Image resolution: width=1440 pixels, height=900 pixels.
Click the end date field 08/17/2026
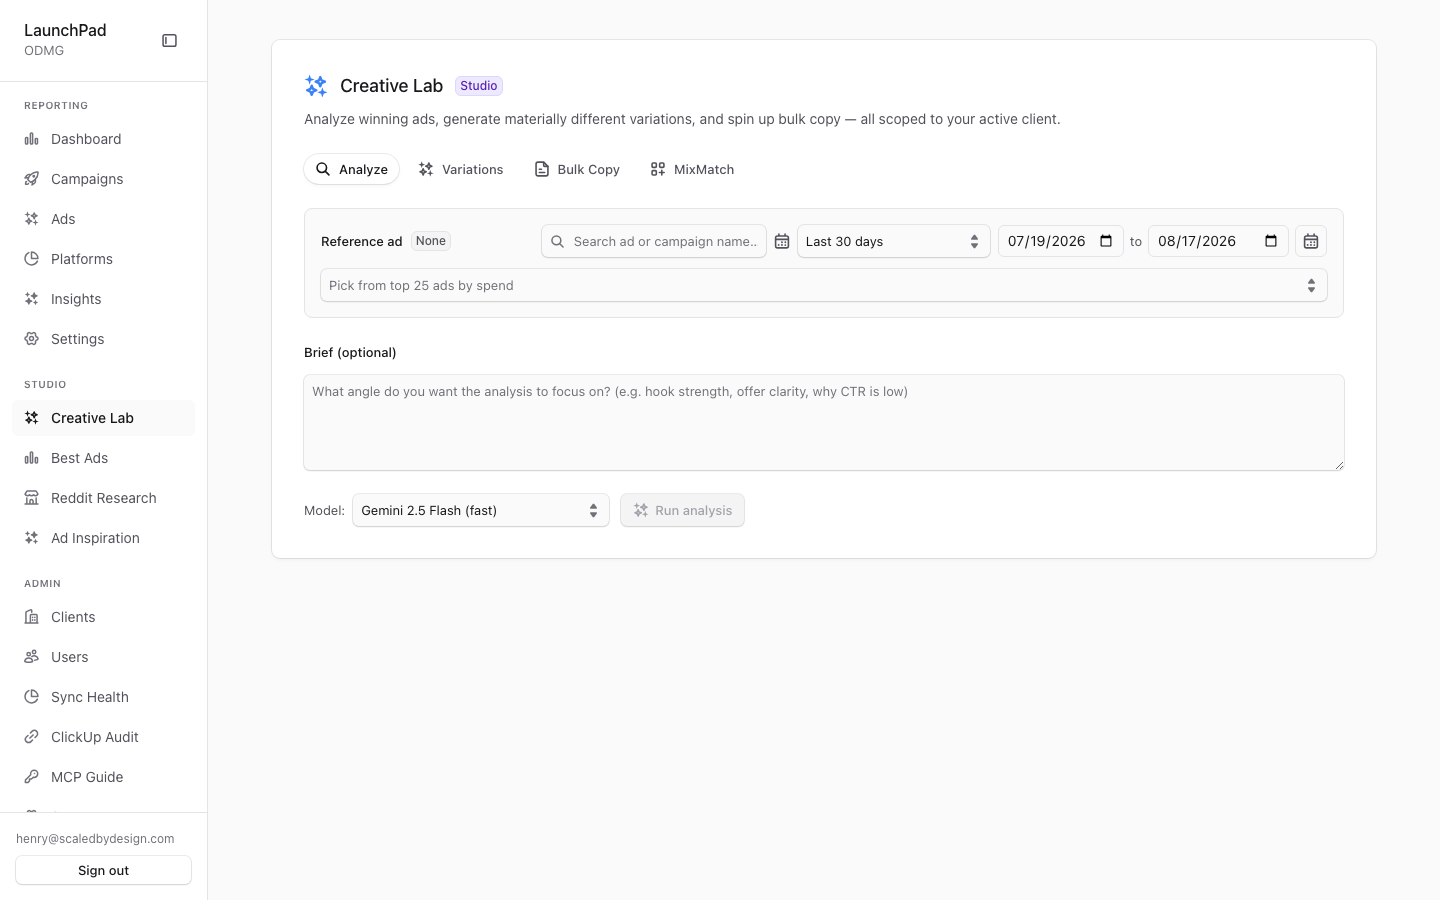point(1218,241)
